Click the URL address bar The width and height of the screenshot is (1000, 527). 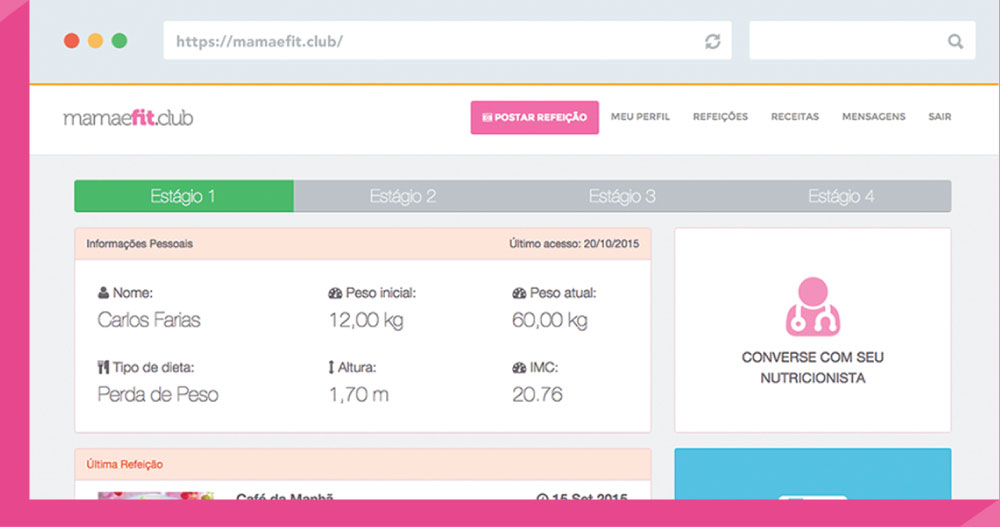pyautogui.click(x=447, y=41)
